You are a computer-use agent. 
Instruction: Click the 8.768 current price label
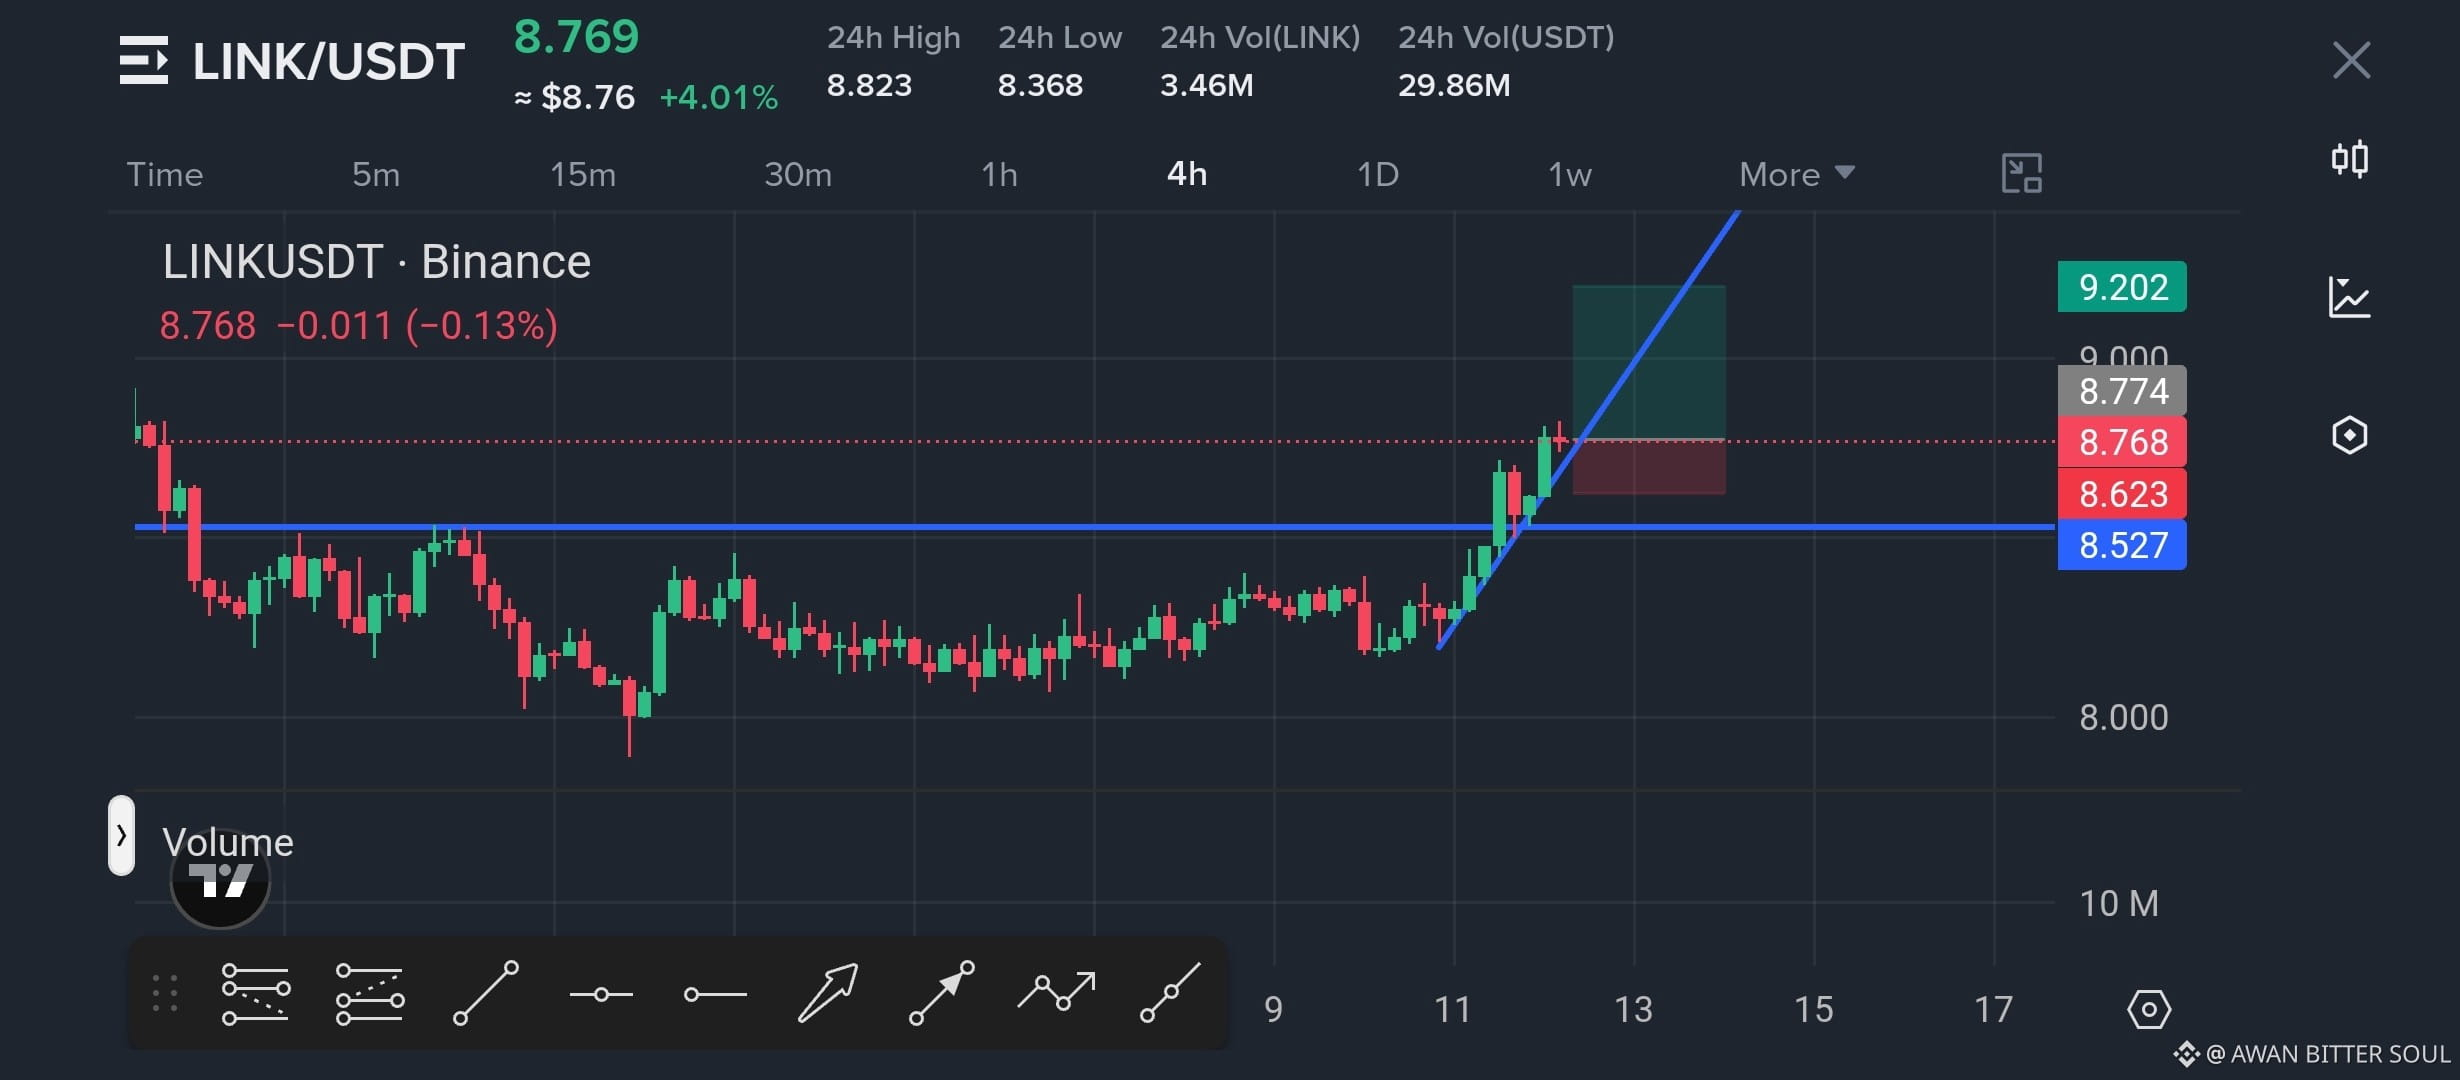click(2122, 442)
